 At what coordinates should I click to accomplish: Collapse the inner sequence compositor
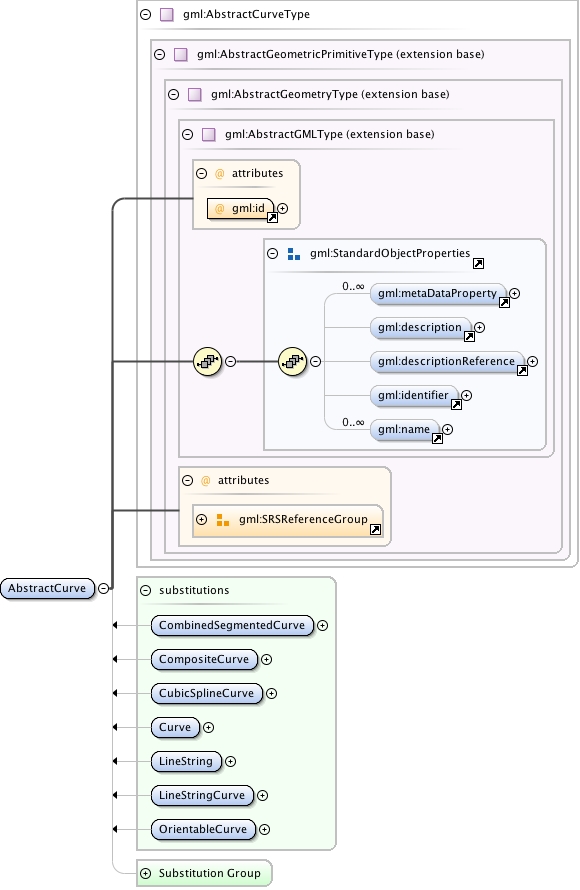click(x=316, y=362)
